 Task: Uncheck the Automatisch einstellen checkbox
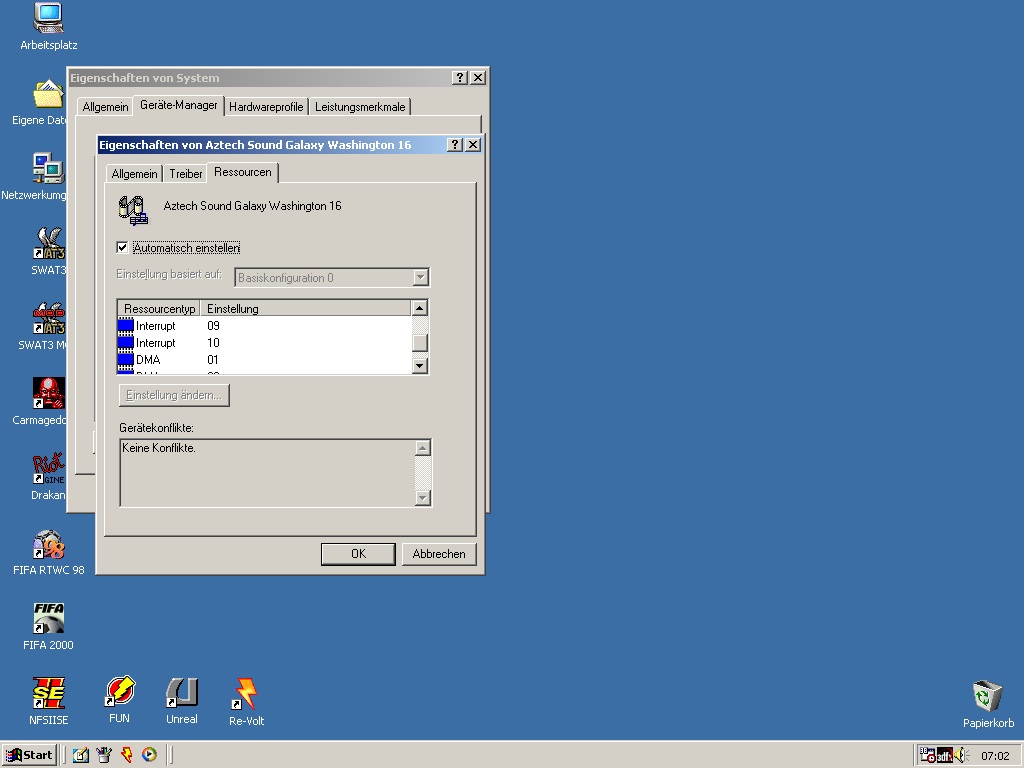click(x=123, y=248)
